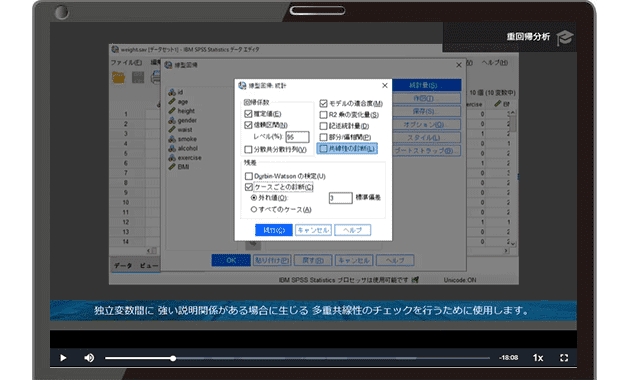Select row 14 header in data editor
The width and height of the screenshot is (630, 380).
(126, 241)
